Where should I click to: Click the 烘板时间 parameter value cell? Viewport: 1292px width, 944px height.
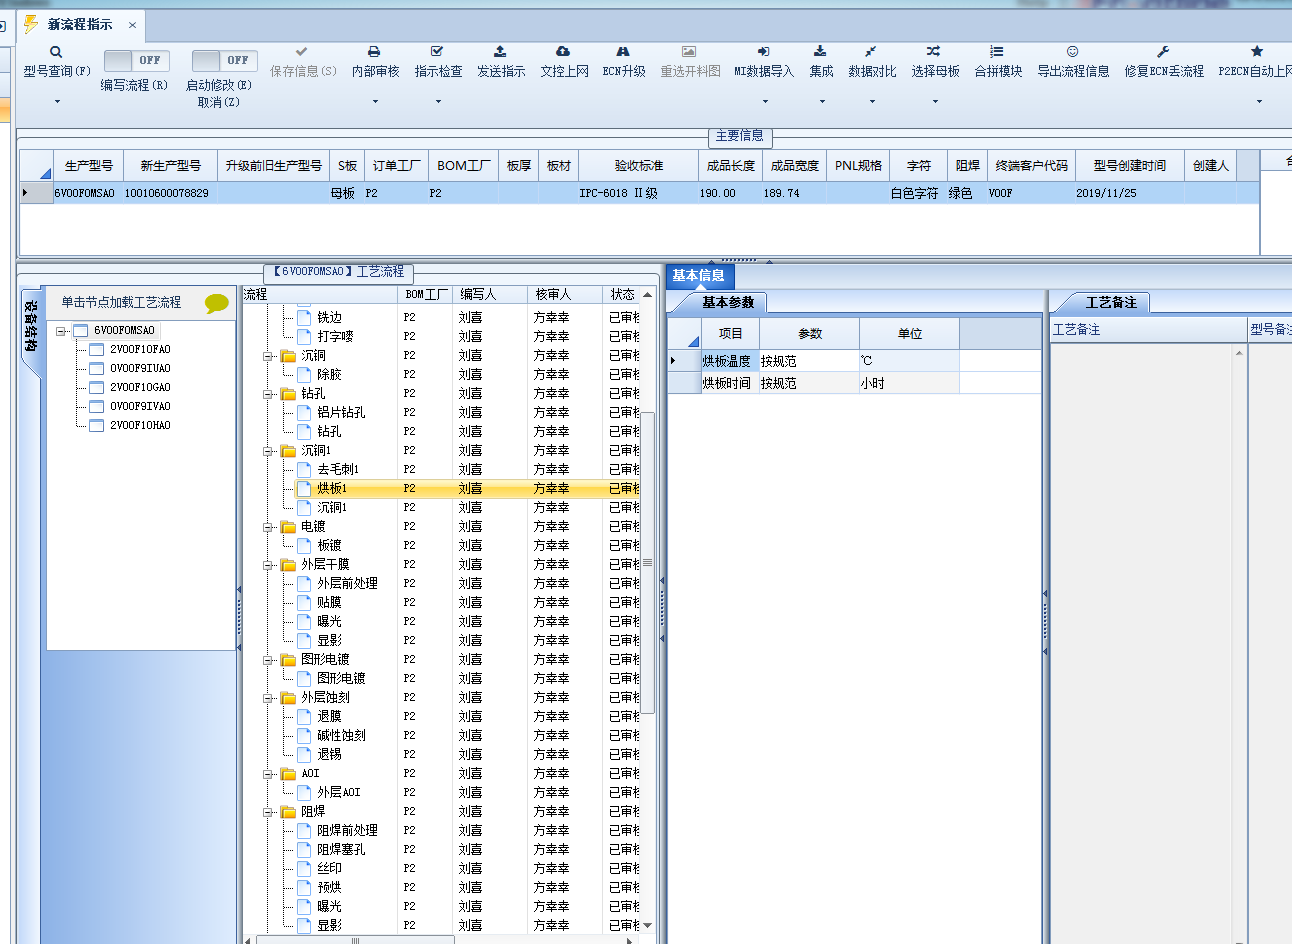point(809,383)
